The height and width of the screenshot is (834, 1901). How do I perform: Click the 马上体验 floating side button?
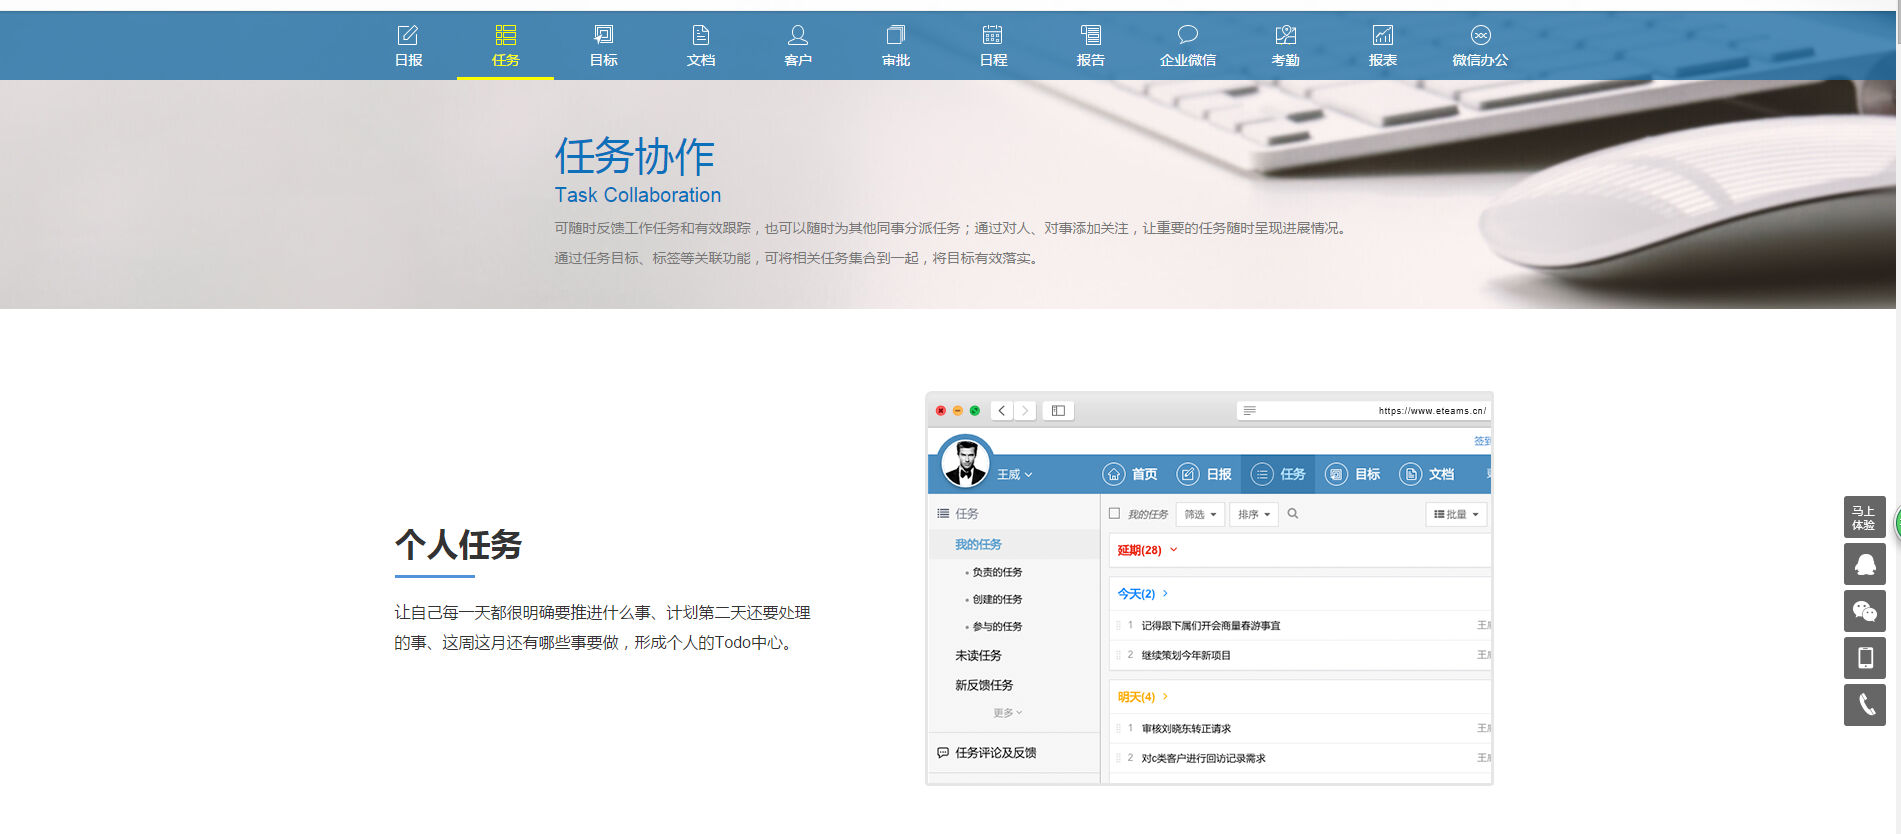tap(1864, 517)
